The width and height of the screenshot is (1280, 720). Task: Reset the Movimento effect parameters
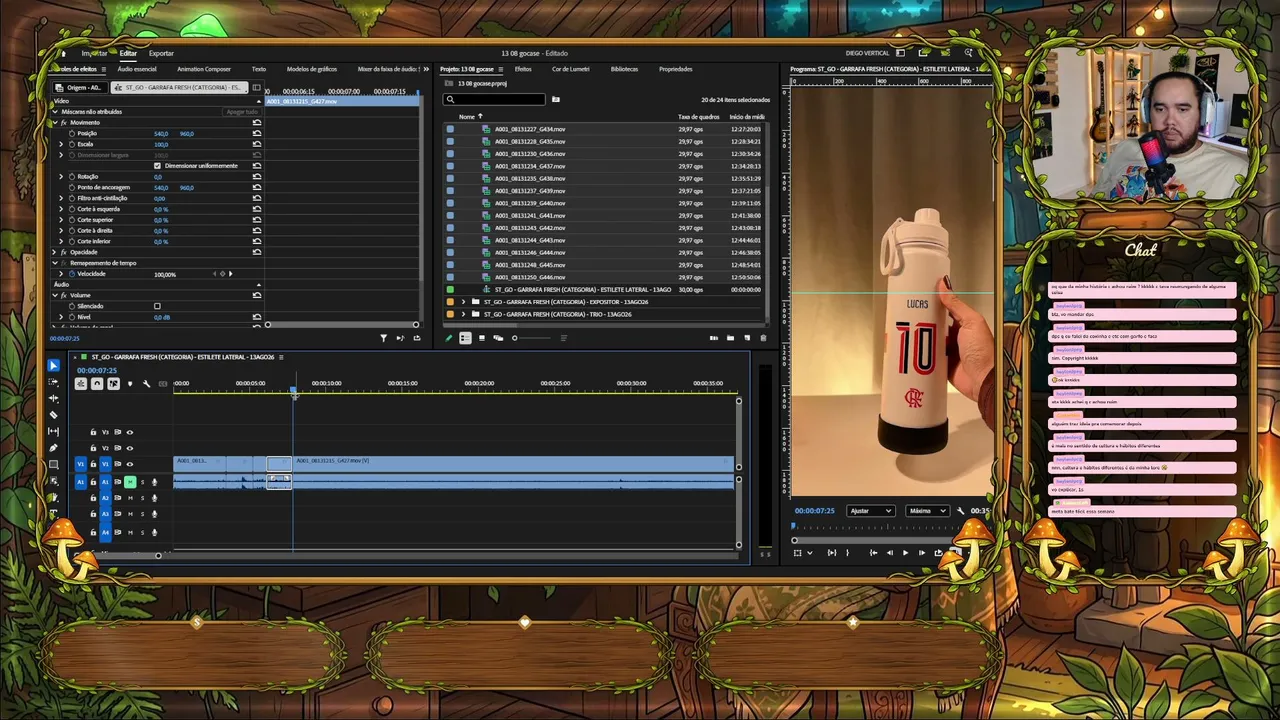pos(257,123)
